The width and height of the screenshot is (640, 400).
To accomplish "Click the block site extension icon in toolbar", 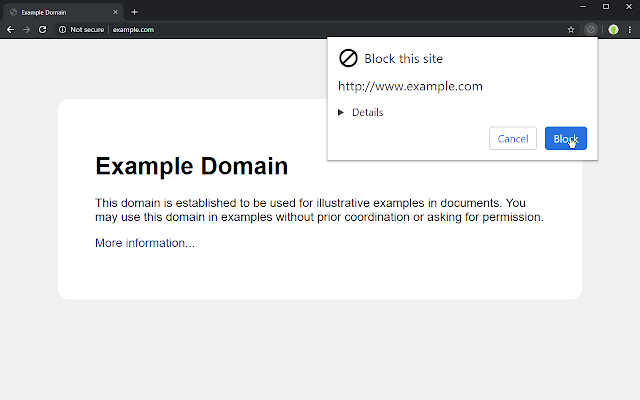I will tap(591, 29).
